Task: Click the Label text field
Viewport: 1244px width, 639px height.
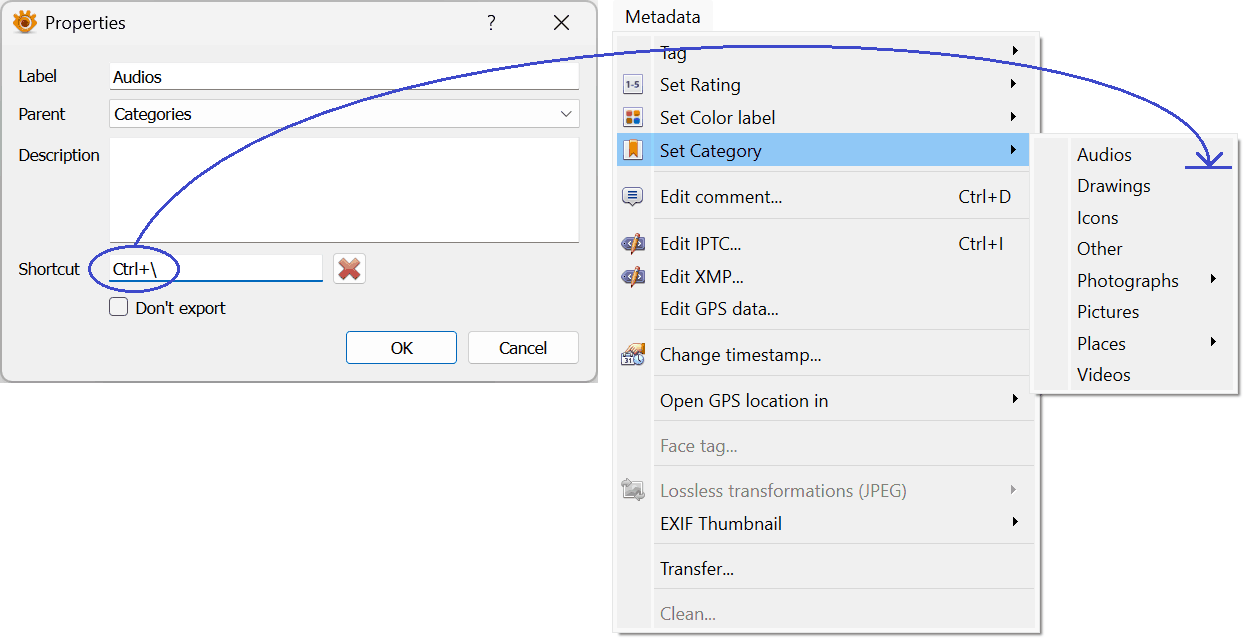Action: pos(344,77)
